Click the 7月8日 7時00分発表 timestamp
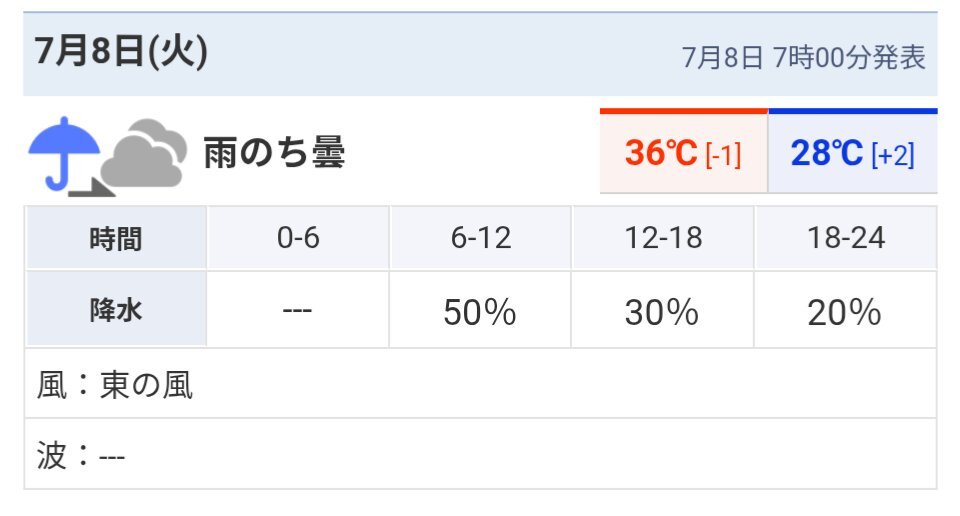 [803, 58]
